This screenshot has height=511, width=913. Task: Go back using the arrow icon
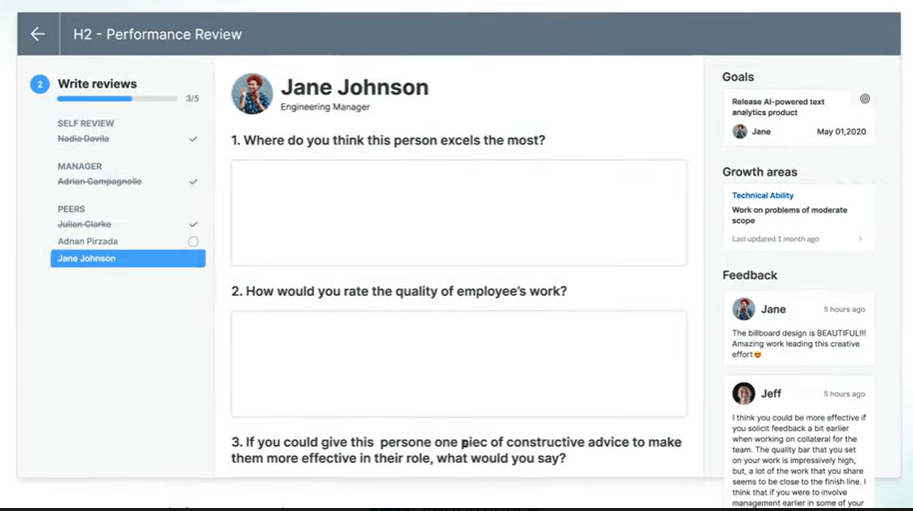[x=38, y=34]
